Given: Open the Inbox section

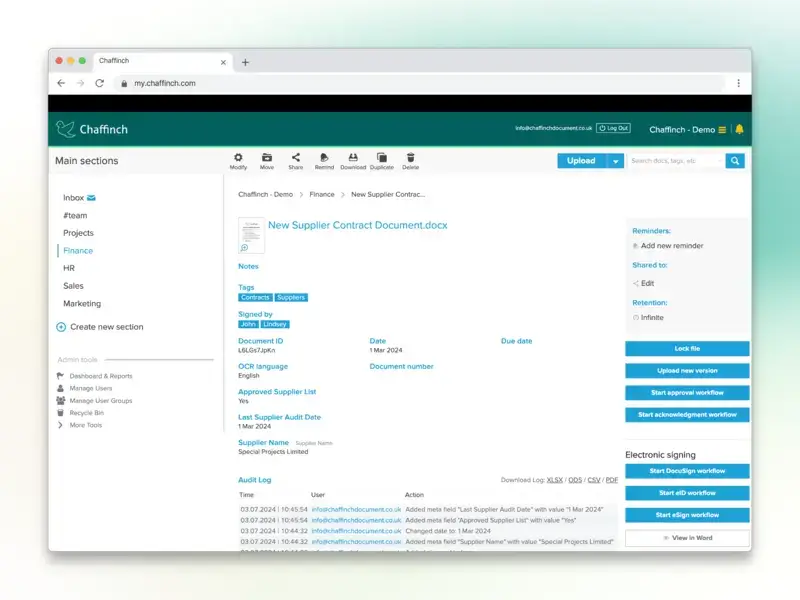Looking at the screenshot, I should tap(73, 197).
